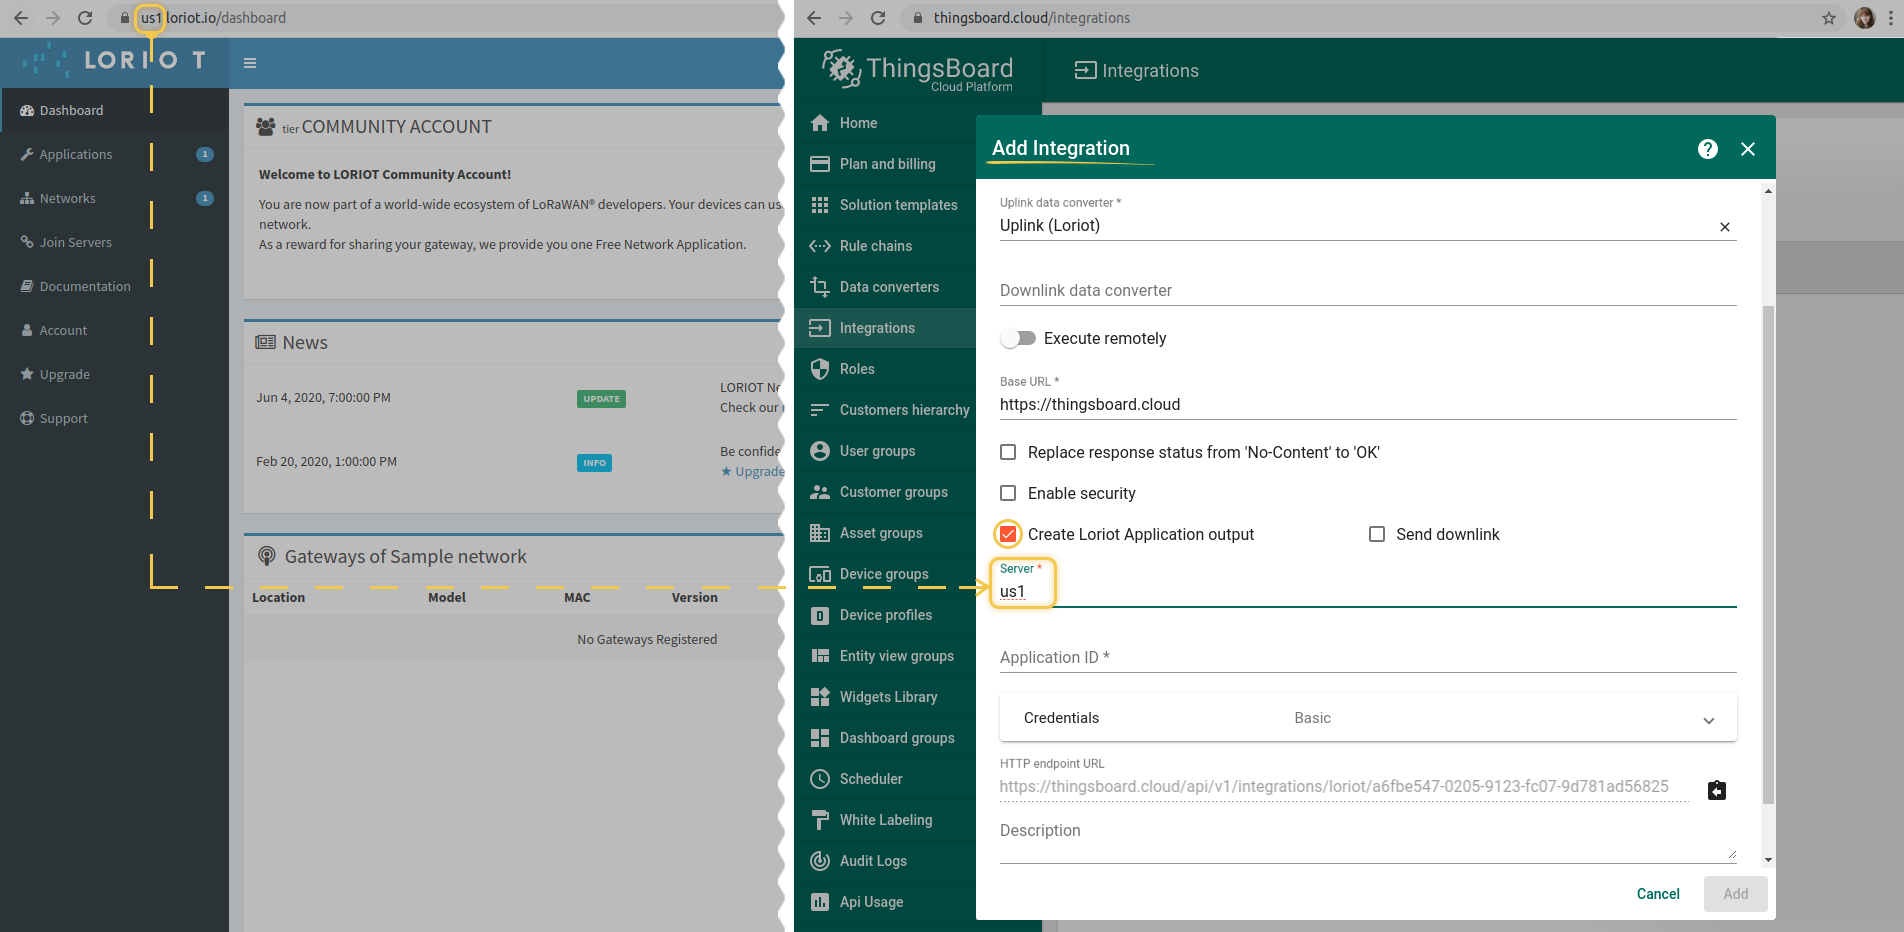Open LORIOT Networks menu item
This screenshot has width=1904, height=932.
(114, 198)
